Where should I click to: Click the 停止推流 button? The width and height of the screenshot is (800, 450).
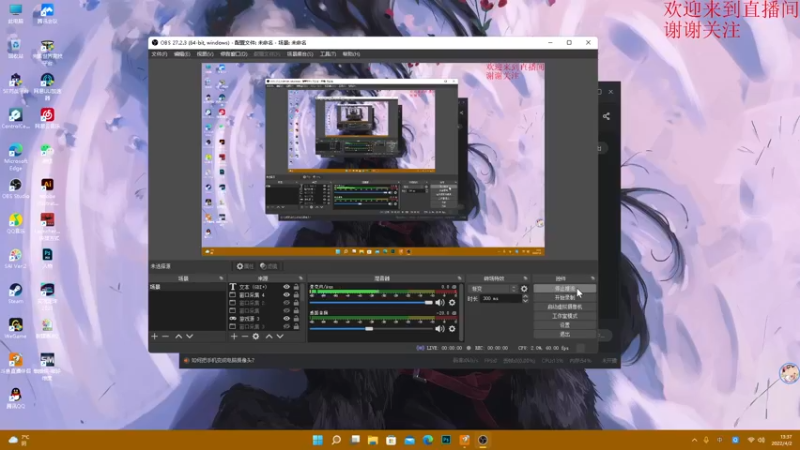click(x=564, y=288)
